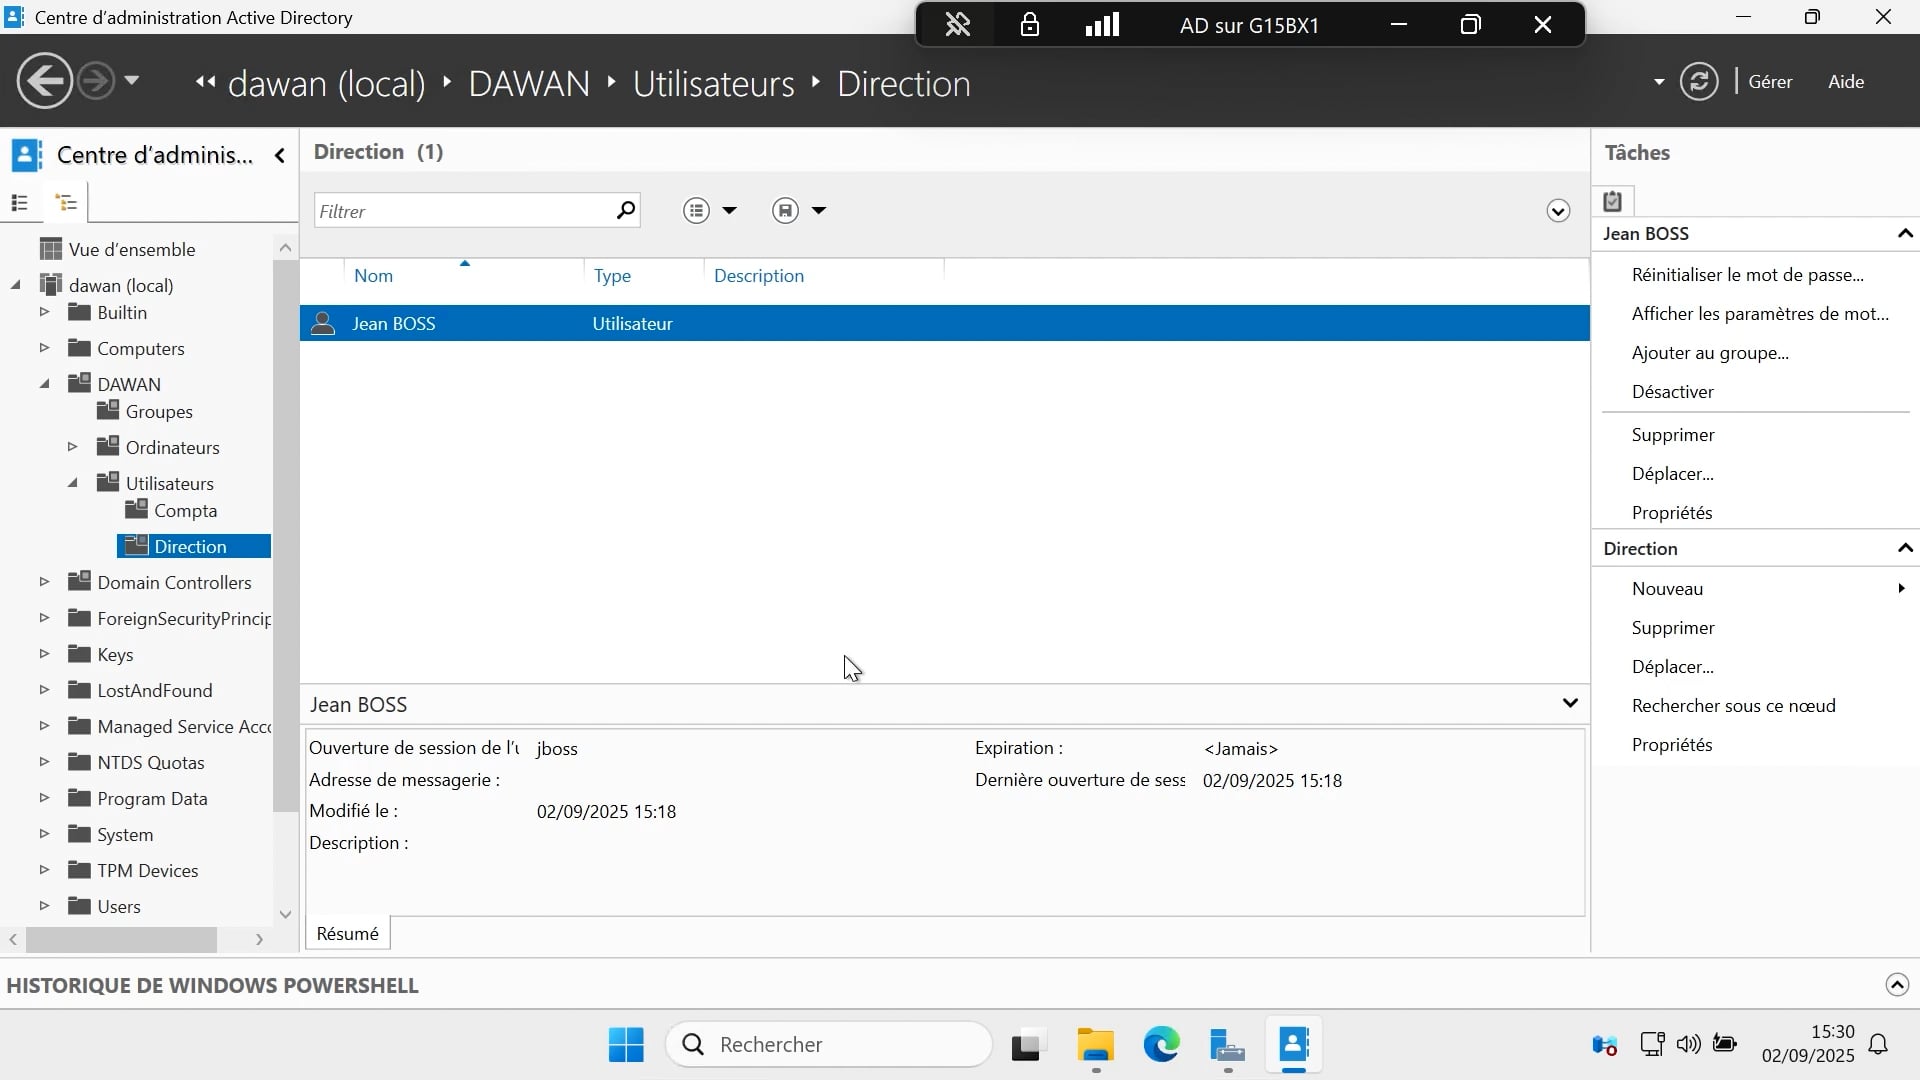Switch to tree view in the navigation pane
The width and height of the screenshot is (1920, 1080).
click(66, 203)
